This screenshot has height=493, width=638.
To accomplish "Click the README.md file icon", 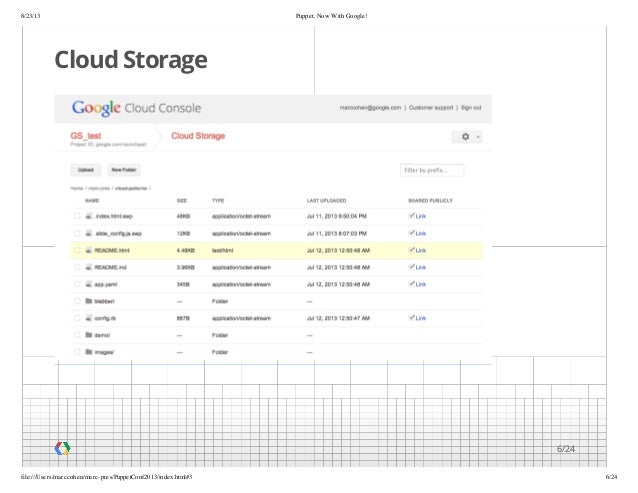I will pos(89,267).
